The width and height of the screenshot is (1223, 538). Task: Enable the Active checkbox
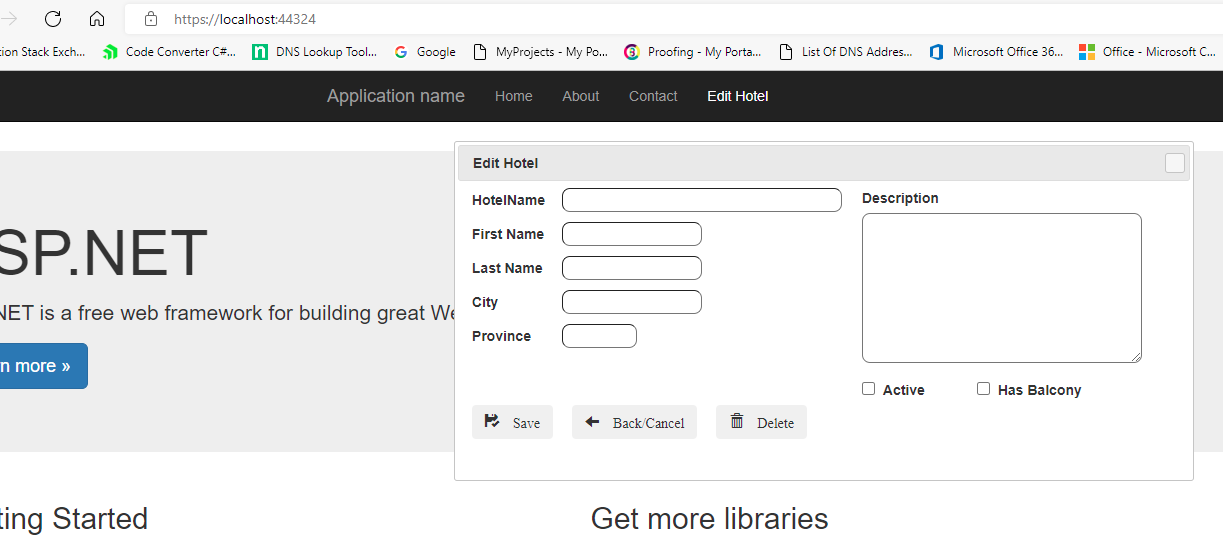869,389
